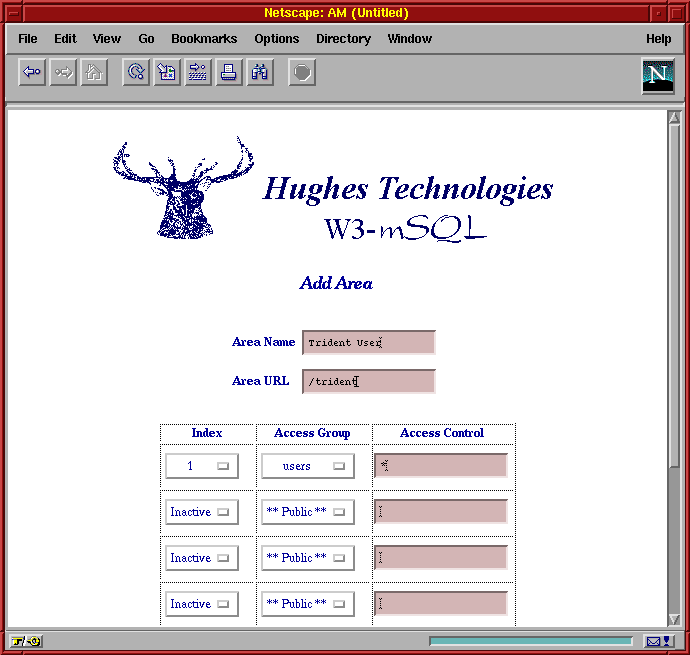Click the vertical scrollbar down arrow

(674, 620)
